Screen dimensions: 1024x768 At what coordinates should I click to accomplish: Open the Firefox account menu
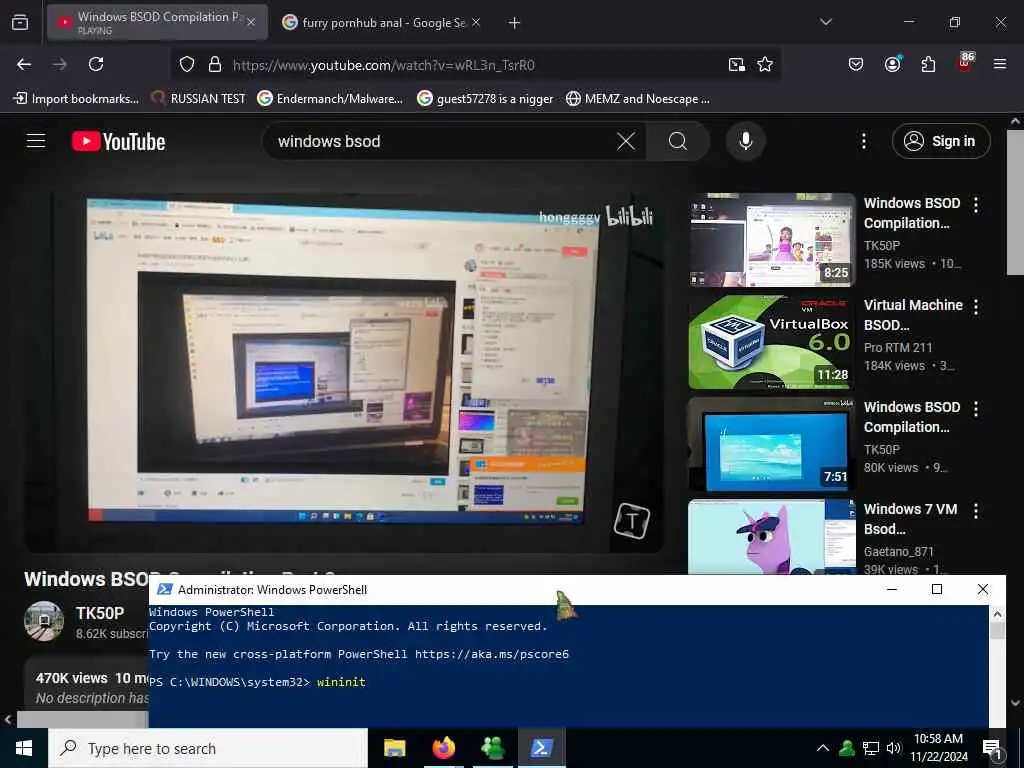point(892,64)
